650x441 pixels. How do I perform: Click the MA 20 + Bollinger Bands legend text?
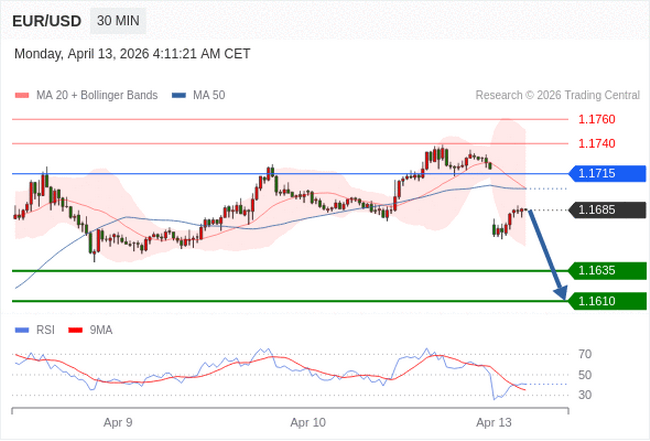tap(97, 95)
